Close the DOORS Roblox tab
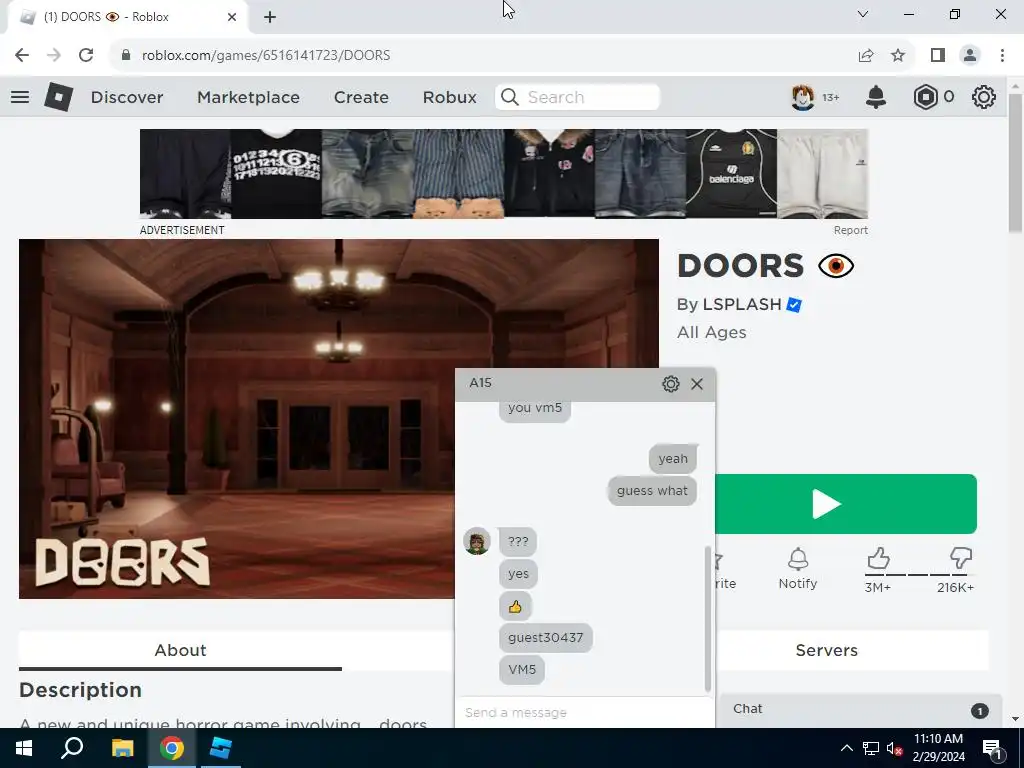This screenshot has height=768, width=1024. [232, 17]
